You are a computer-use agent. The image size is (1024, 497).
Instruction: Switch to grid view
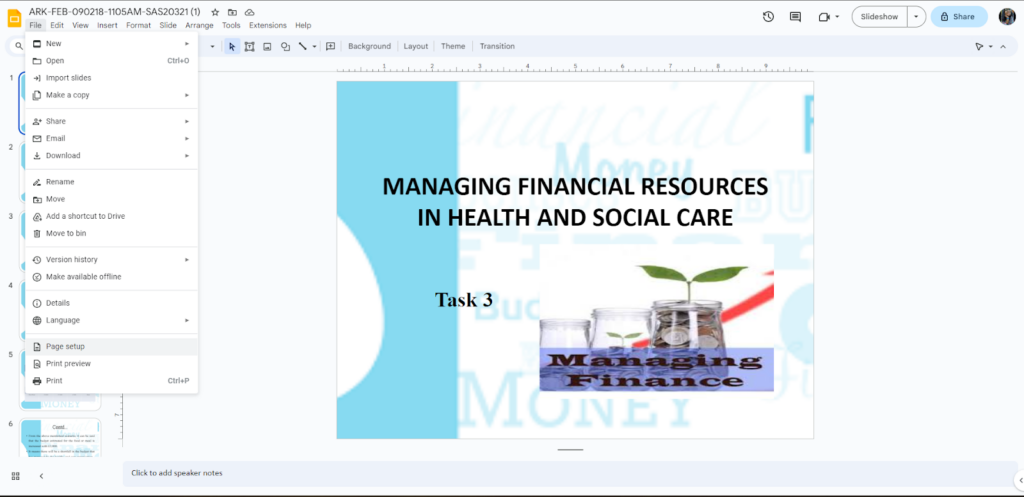[16, 476]
